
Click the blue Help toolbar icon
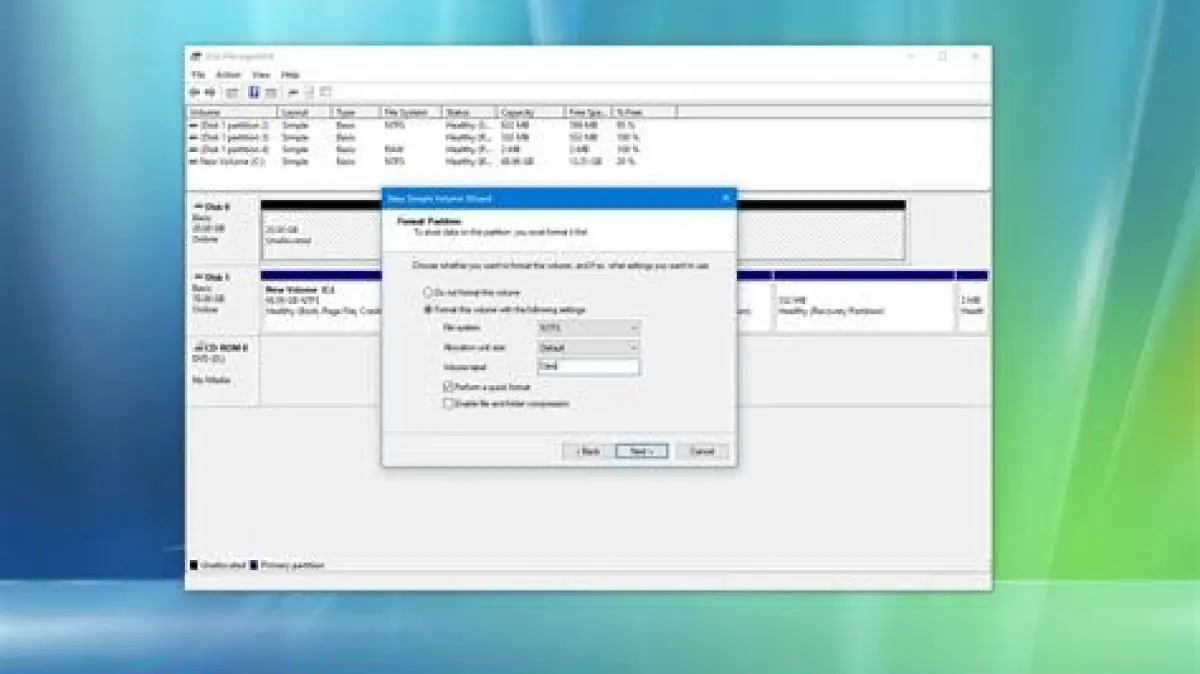tap(254, 92)
